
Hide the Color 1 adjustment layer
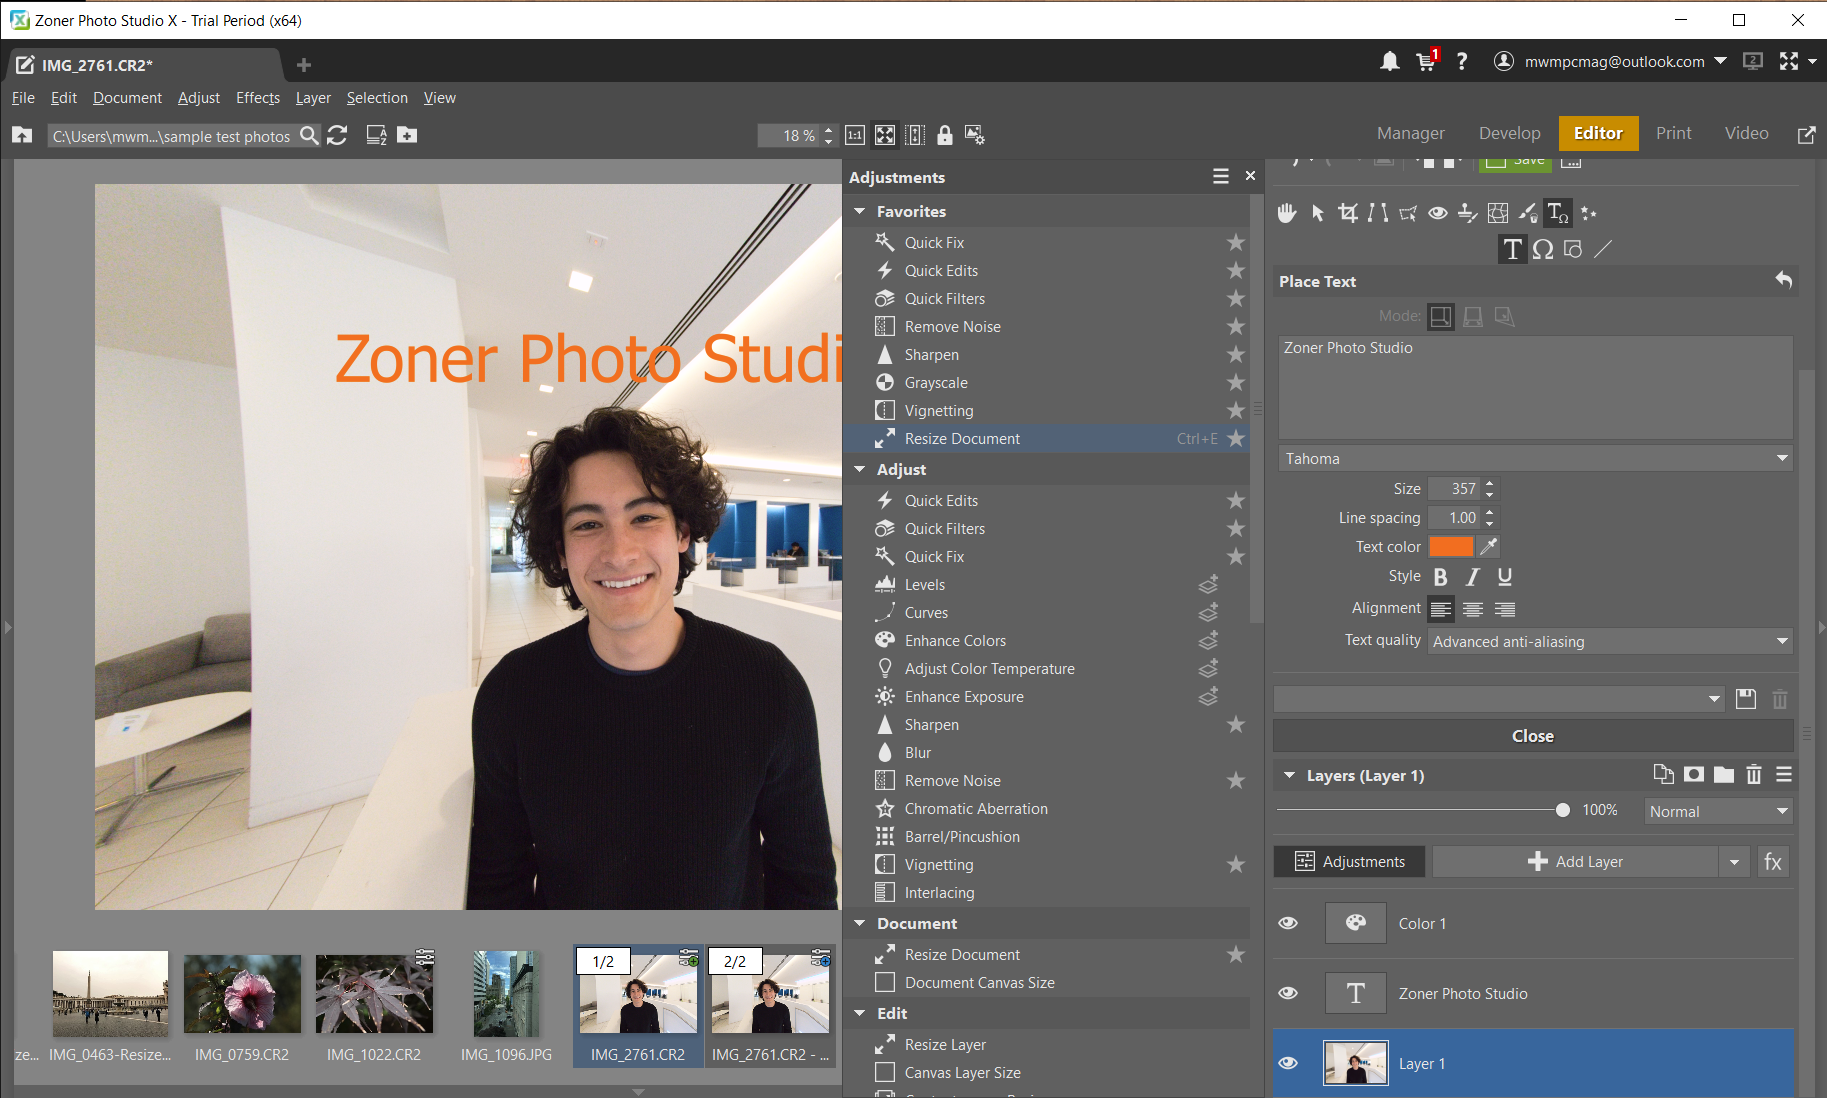pos(1288,923)
